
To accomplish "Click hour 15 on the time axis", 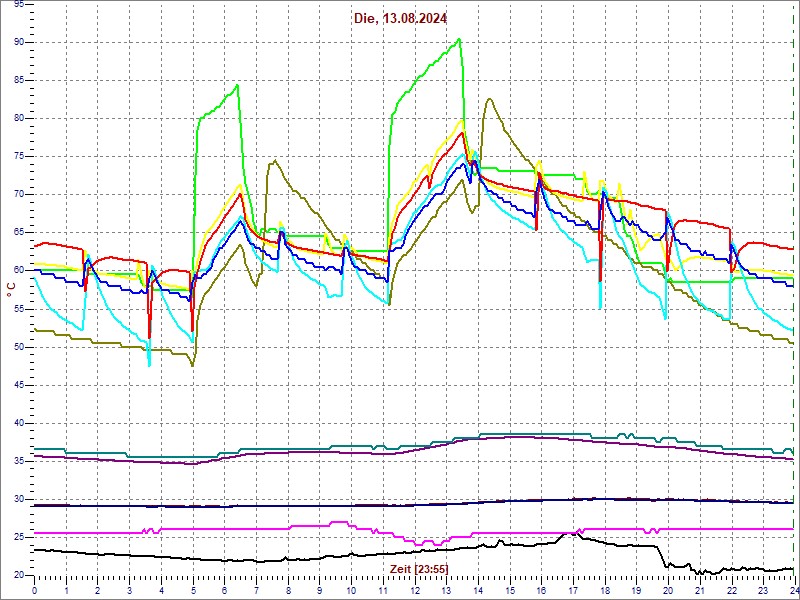I will 509,590.
